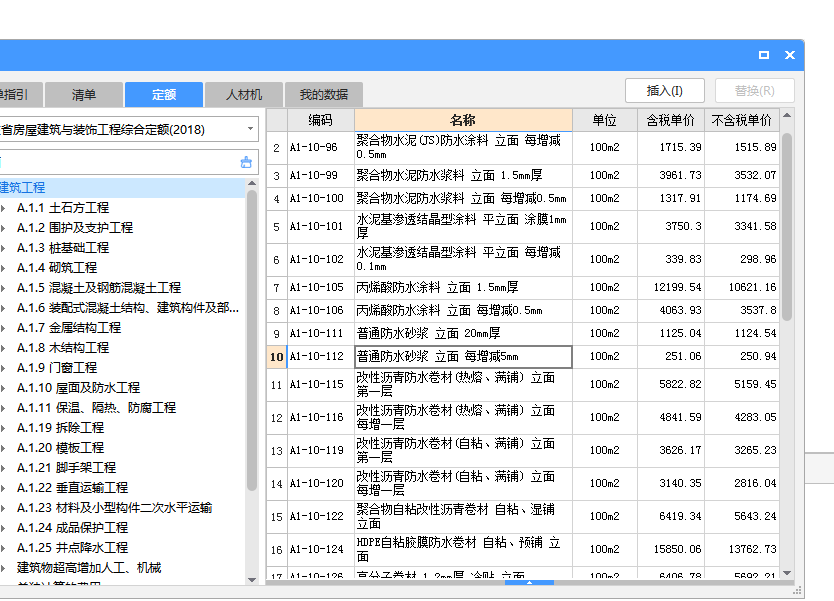Screen dimensions: 834x601
Task: Click the clear search broom icon
Action: coord(246,162)
